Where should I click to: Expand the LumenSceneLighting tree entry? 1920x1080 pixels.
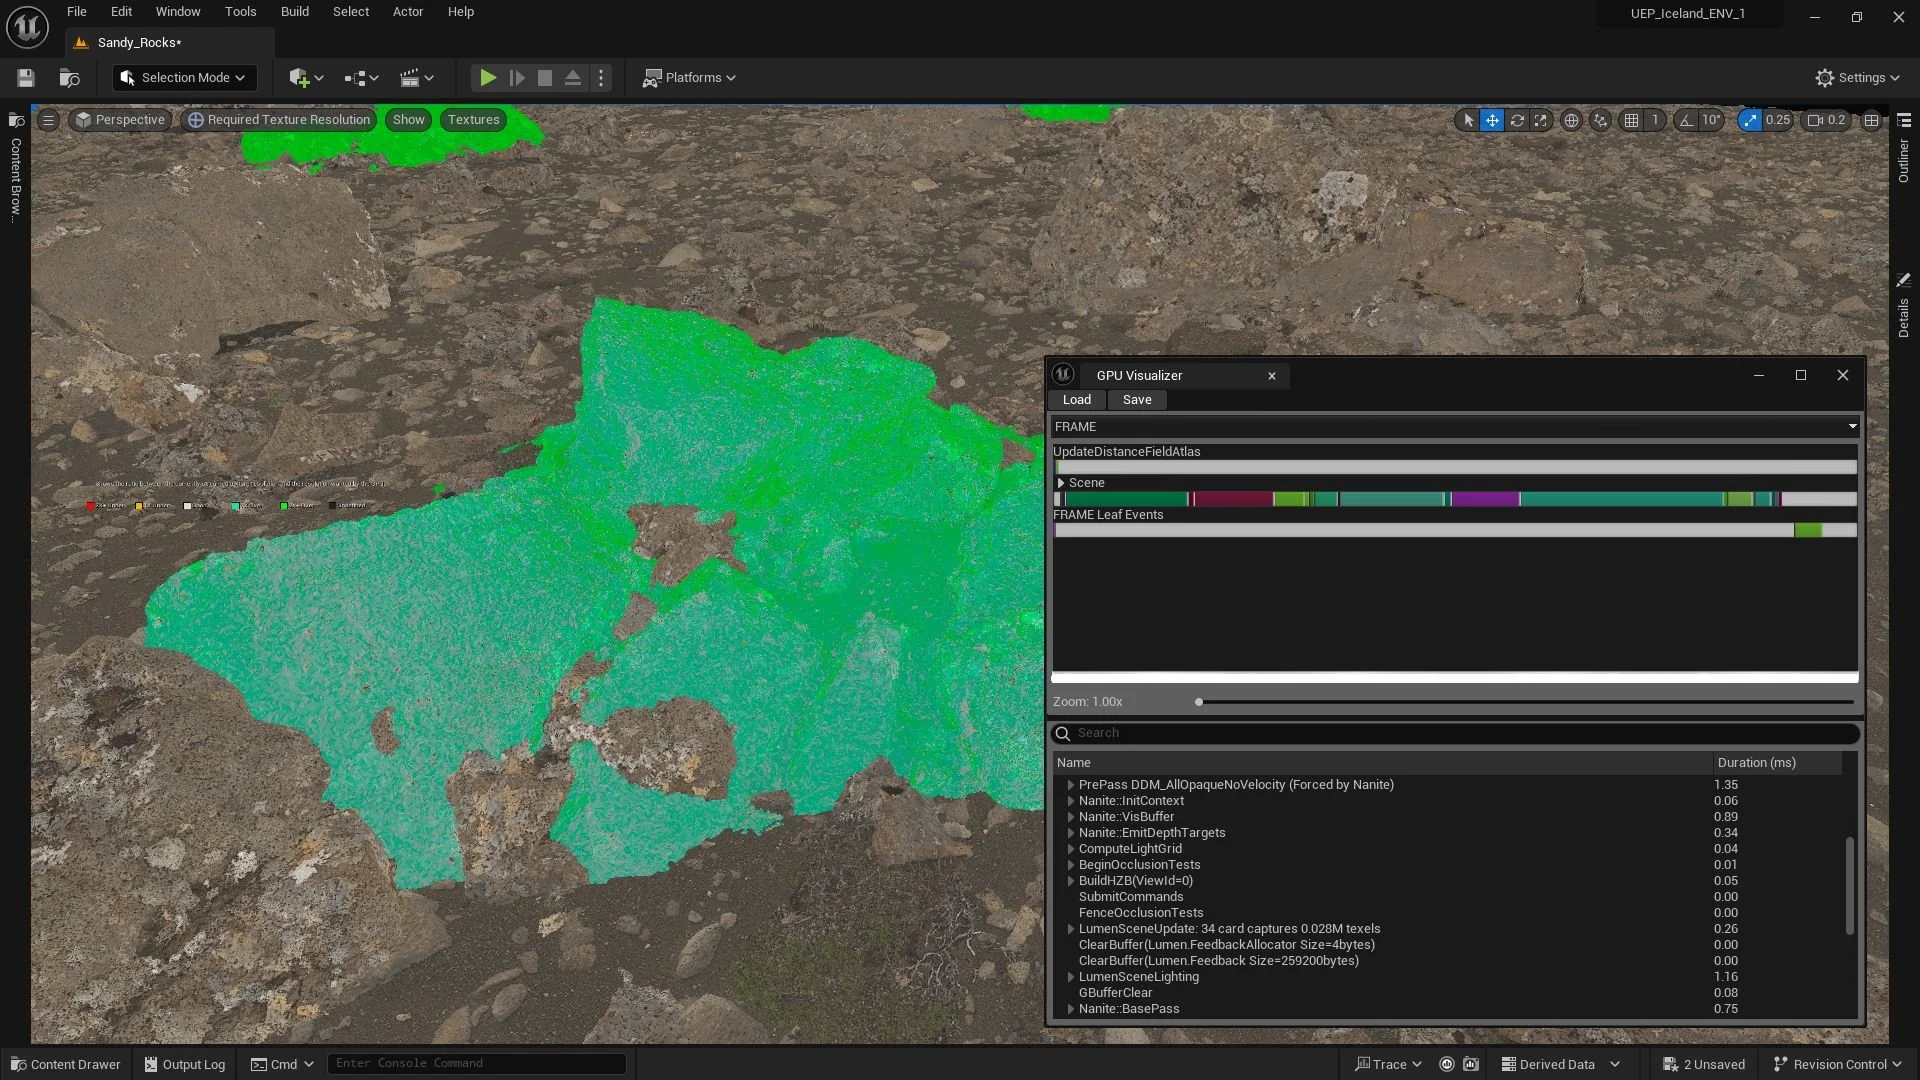click(1071, 977)
